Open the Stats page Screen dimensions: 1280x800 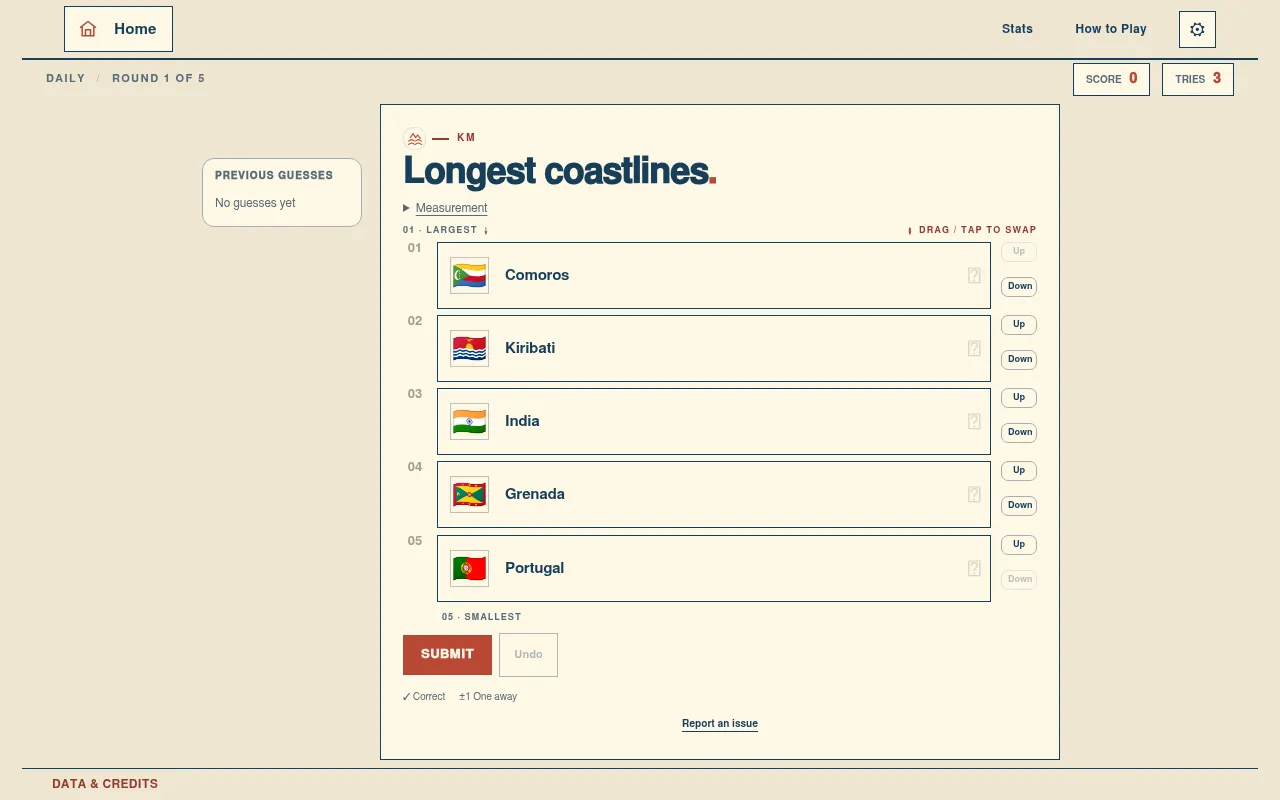(1017, 29)
